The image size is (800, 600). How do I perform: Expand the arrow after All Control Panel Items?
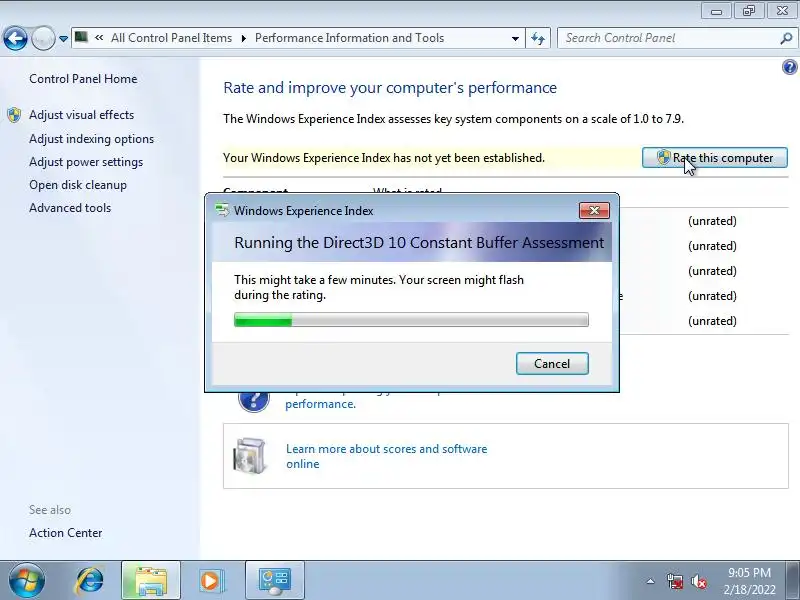[243, 38]
